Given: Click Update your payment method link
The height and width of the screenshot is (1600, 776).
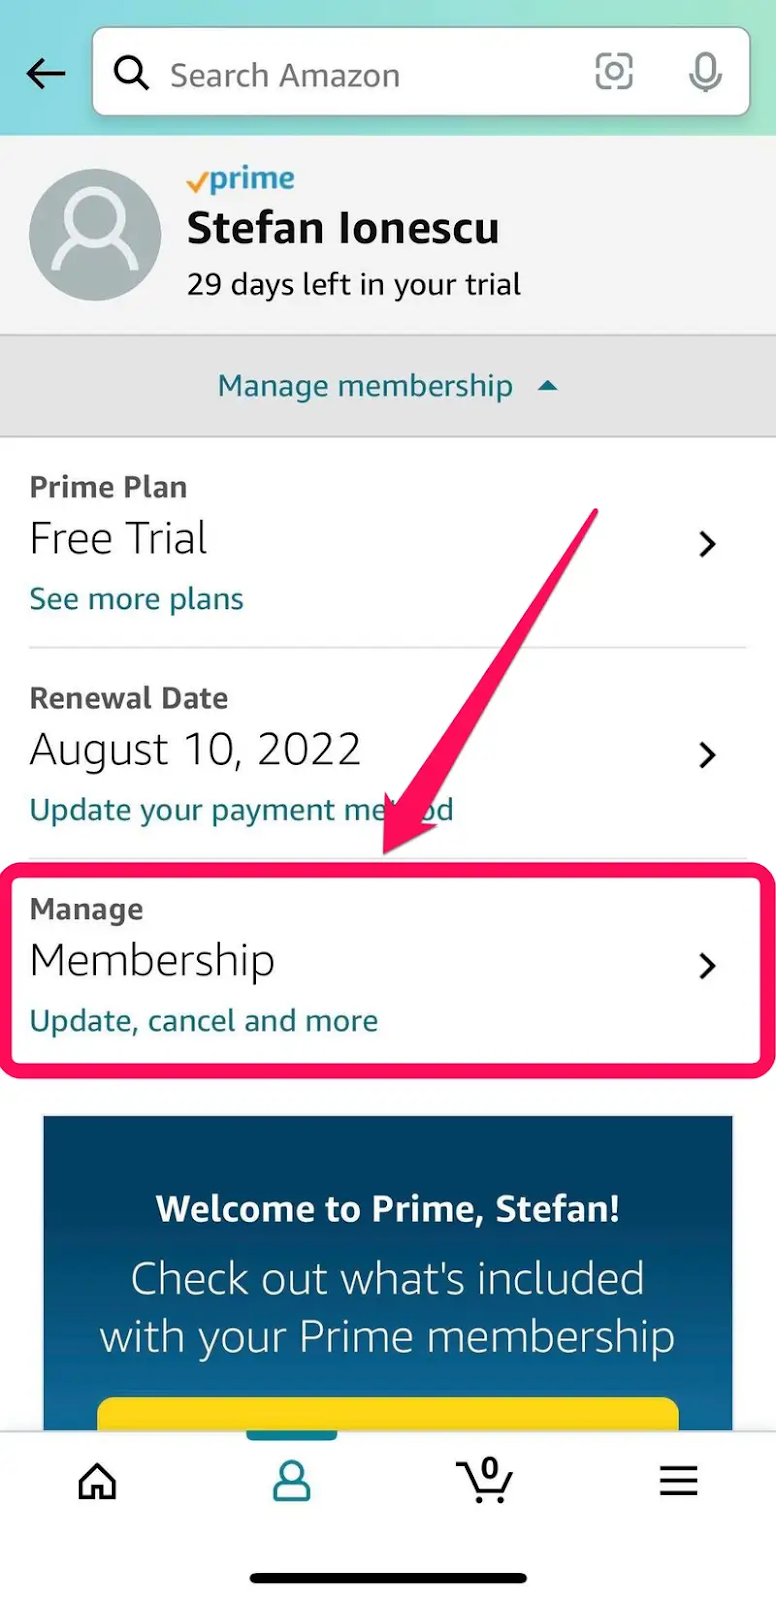Looking at the screenshot, I should 240,810.
